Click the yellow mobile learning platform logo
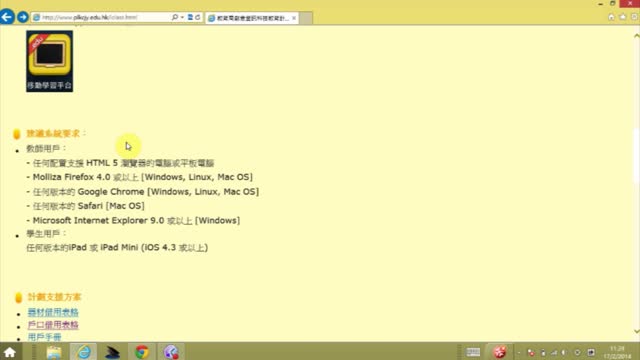The height and width of the screenshot is (360, 640). point(49,61)
